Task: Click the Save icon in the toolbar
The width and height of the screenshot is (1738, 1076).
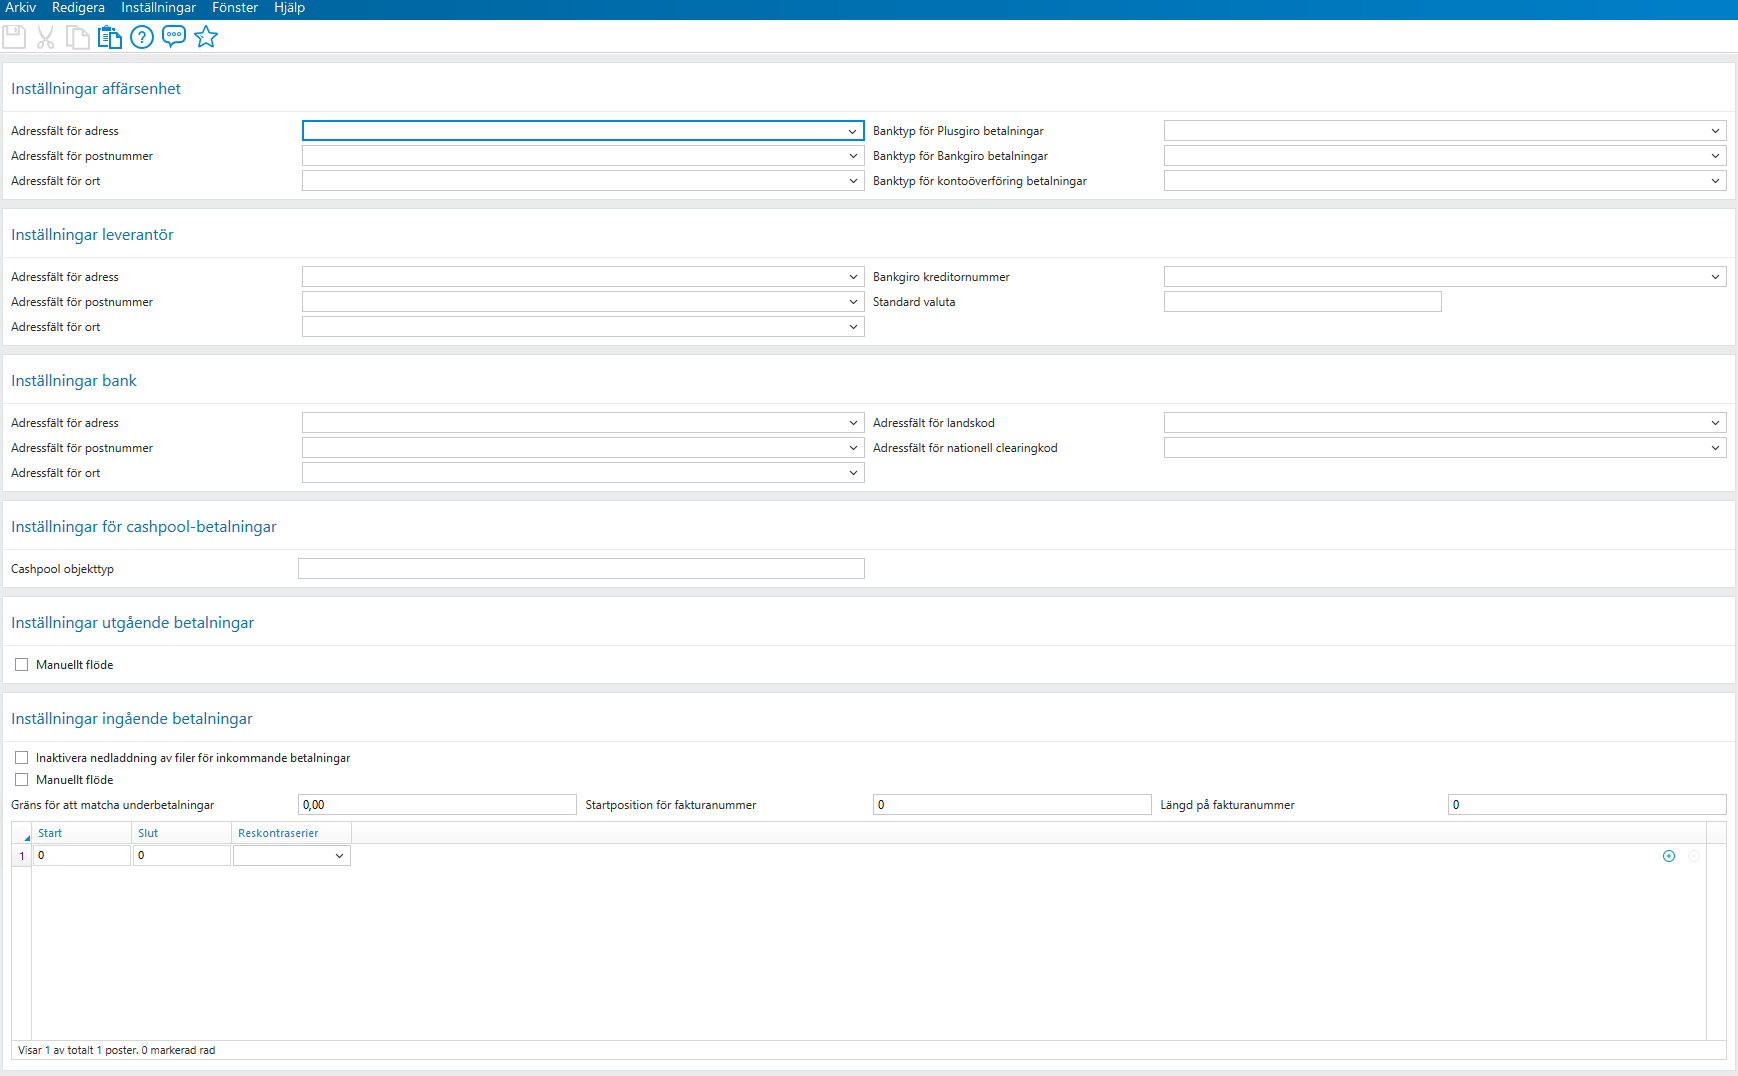Action: point(14,37)
